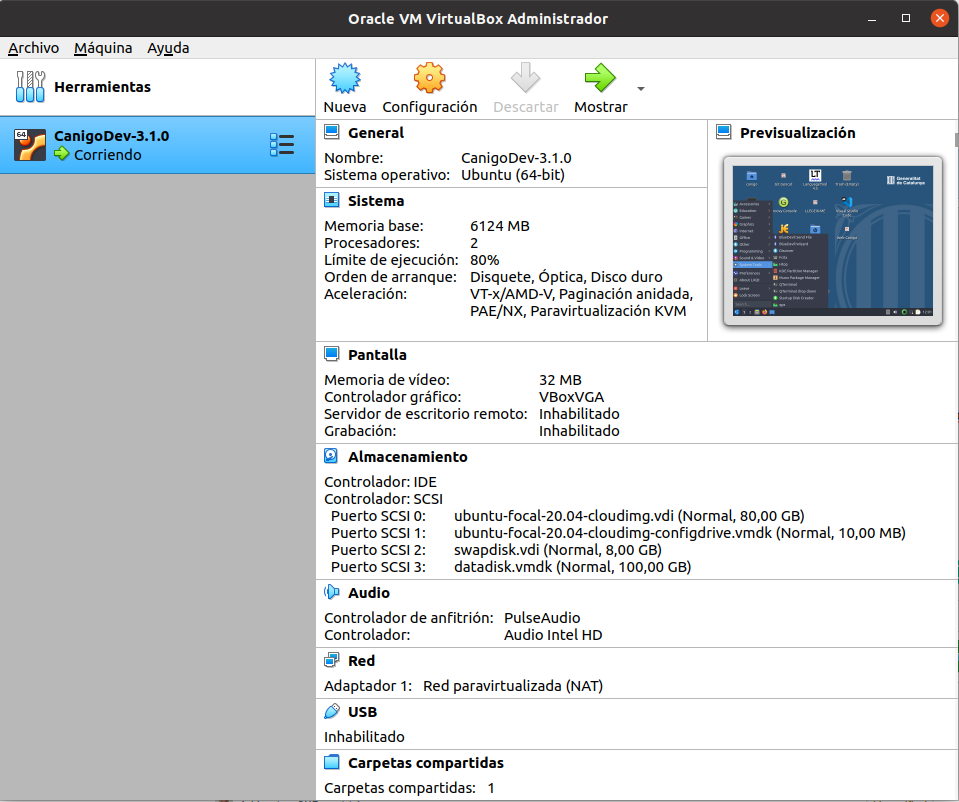Select the CanigoDev-3.1.0 machine icon

tap(30, 145)
